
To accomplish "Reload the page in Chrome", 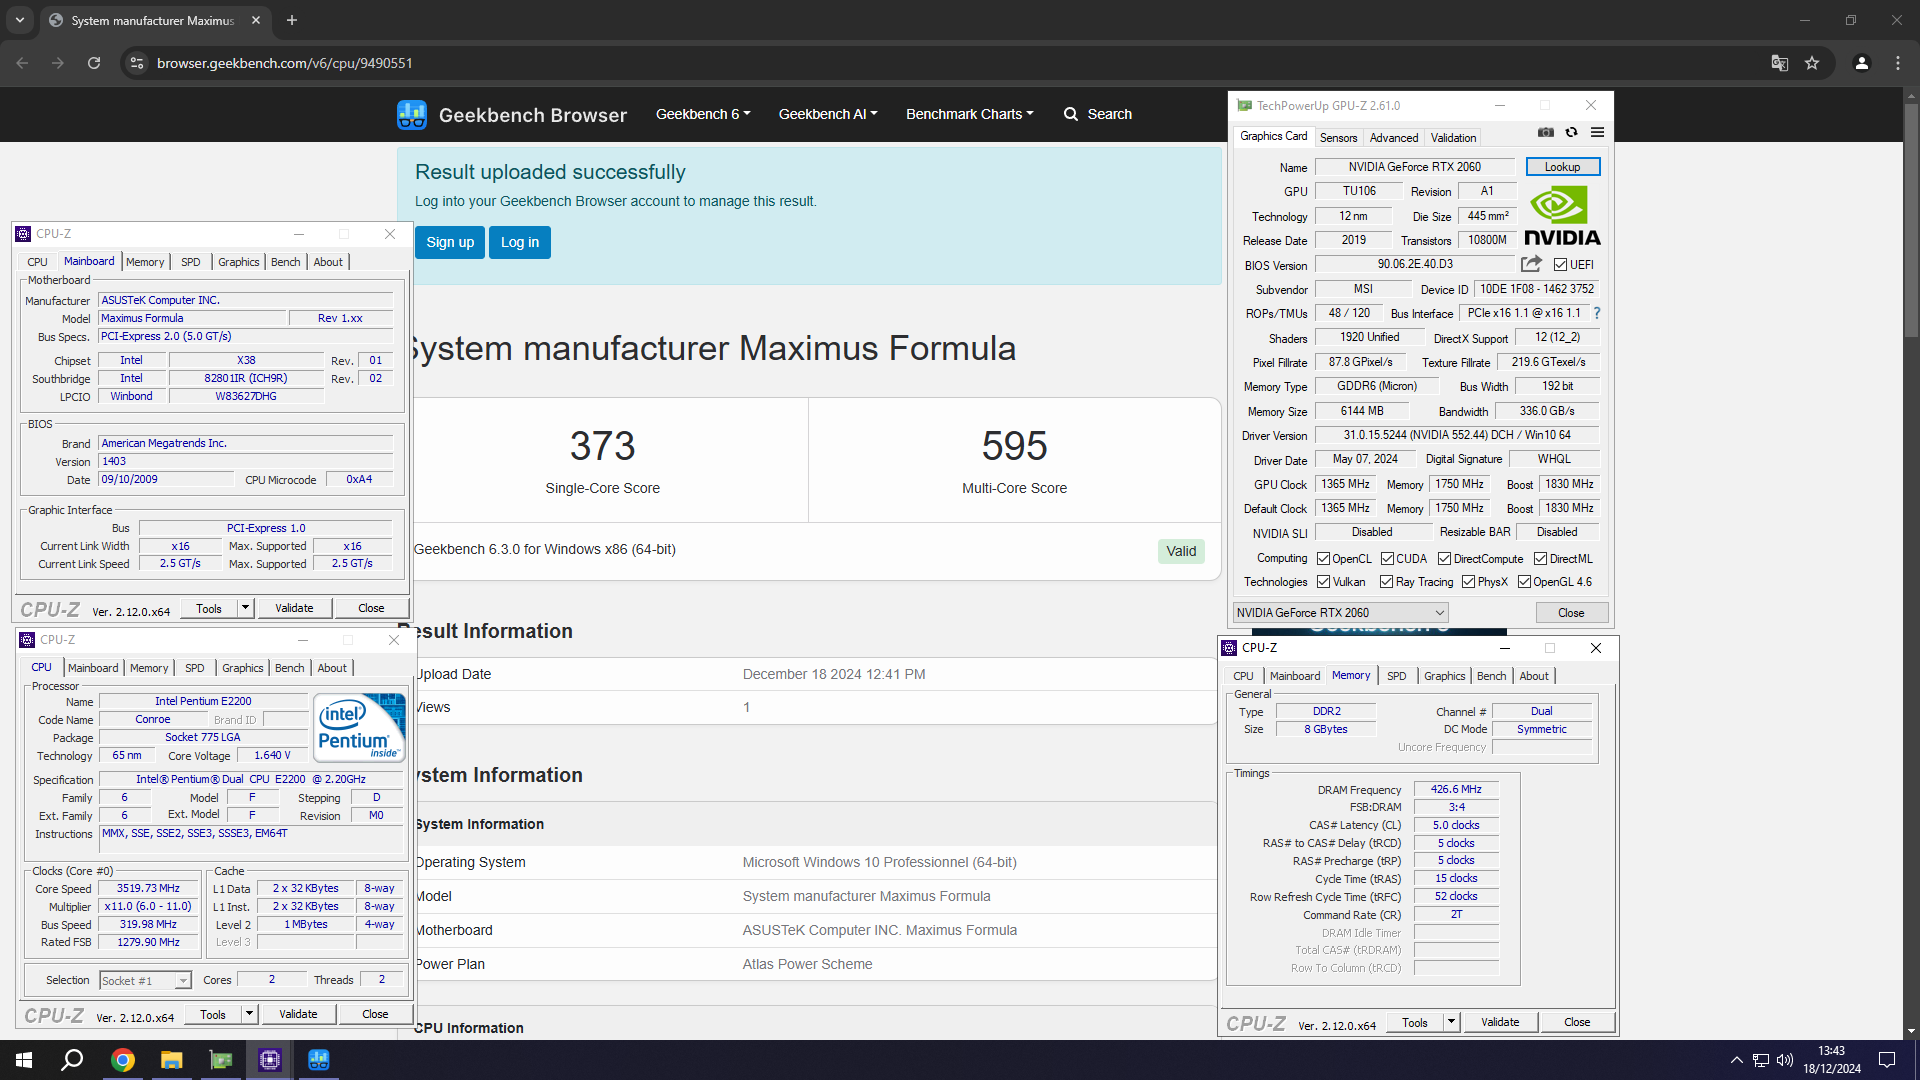I will tap(94, 63).
